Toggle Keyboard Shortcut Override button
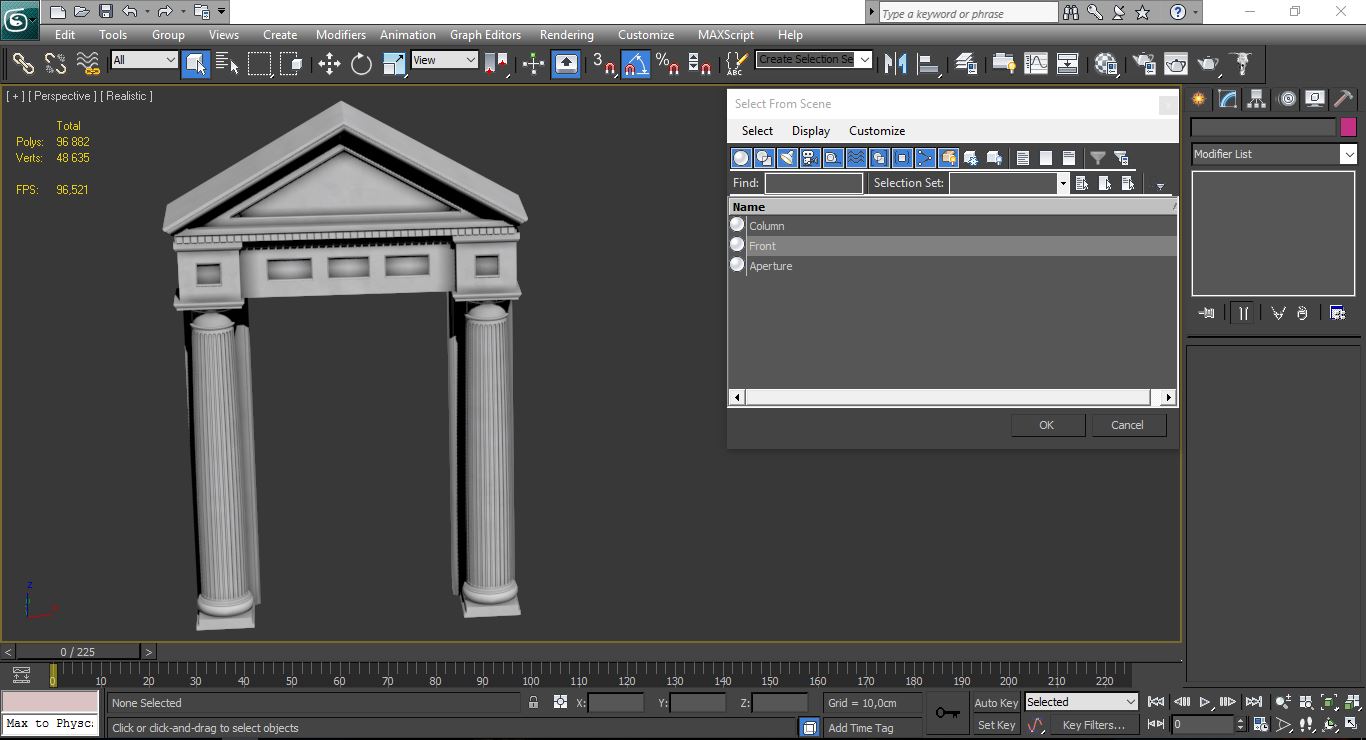The height and width of the screenshot is (740, 1366). coord(566,64)
